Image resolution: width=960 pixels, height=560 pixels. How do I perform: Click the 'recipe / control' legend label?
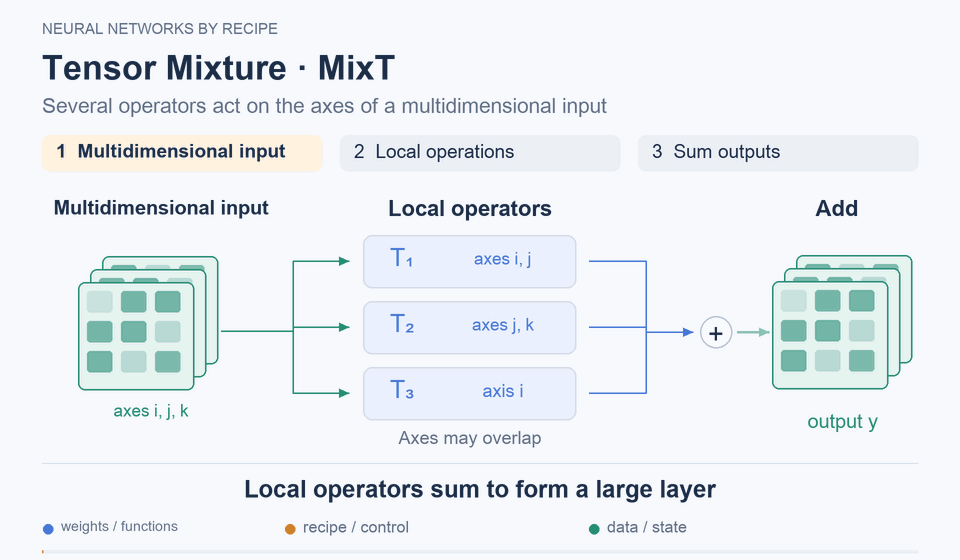click(356, 528)
